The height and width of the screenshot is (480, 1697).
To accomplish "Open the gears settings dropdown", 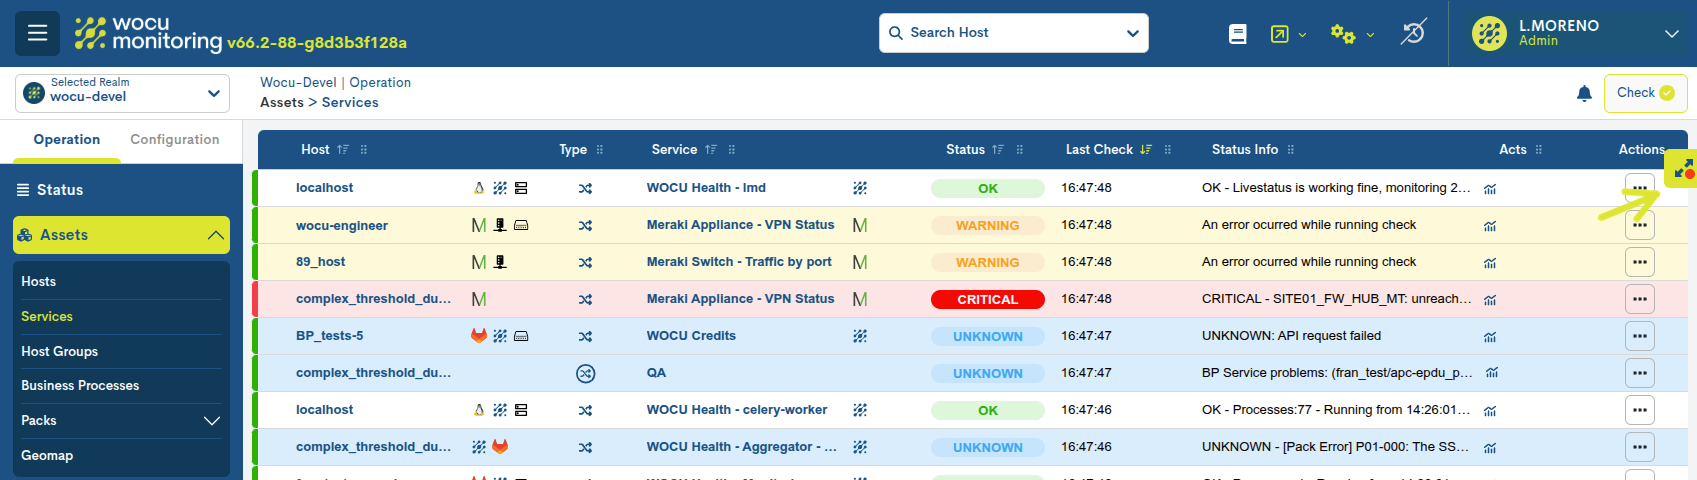I will (x=1351, y=34).
